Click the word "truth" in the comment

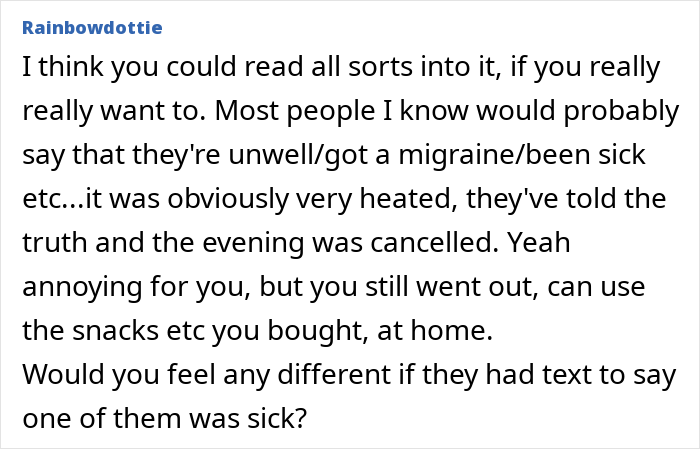(55, 242)
